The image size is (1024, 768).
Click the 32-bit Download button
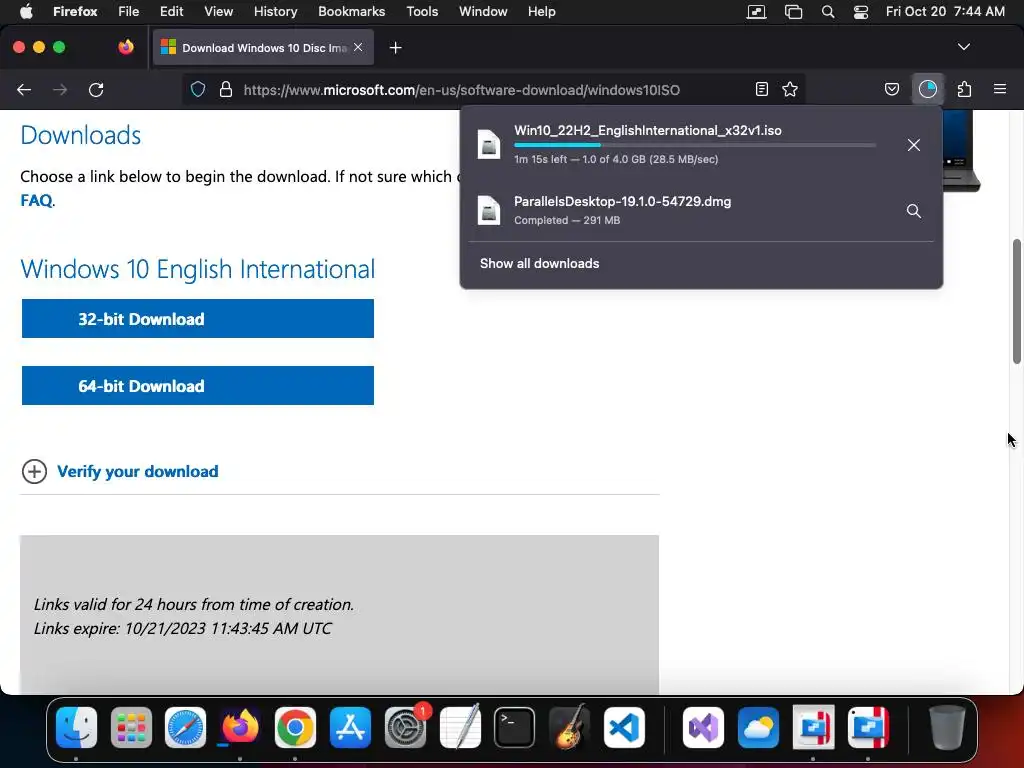click(198, 319)
